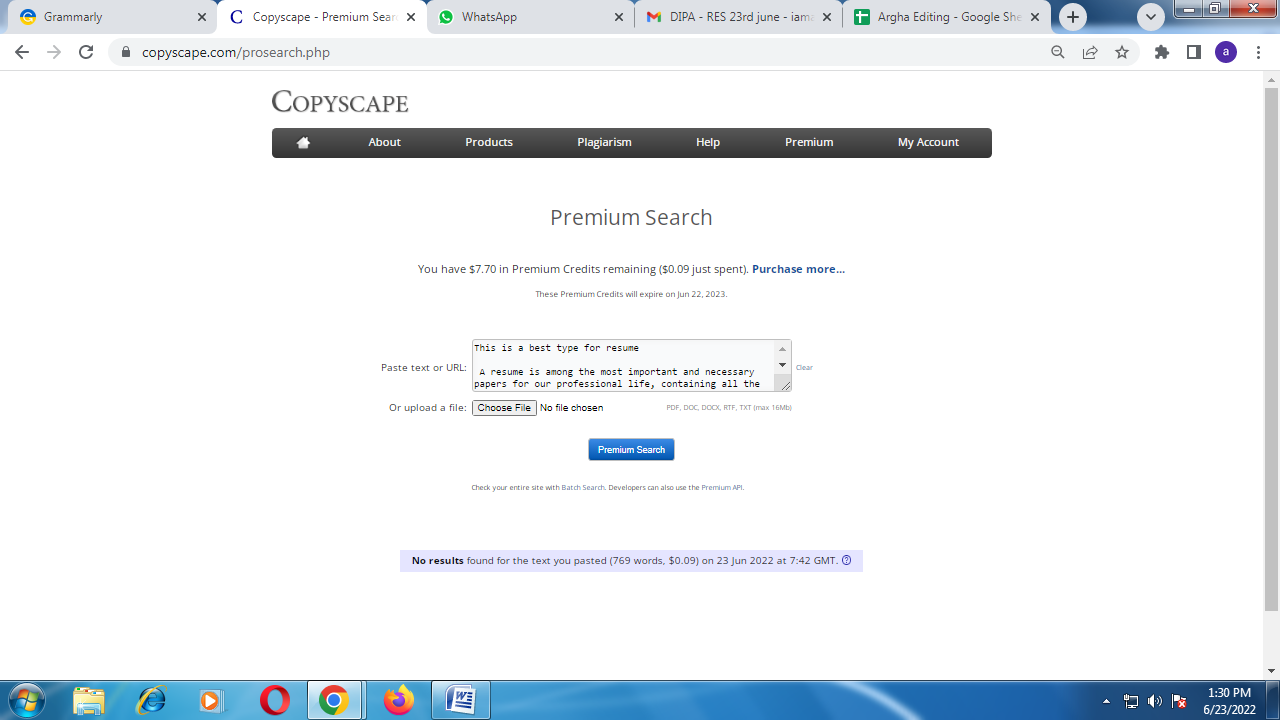Show hidden system tray icons

click(x=1106, y=701)
